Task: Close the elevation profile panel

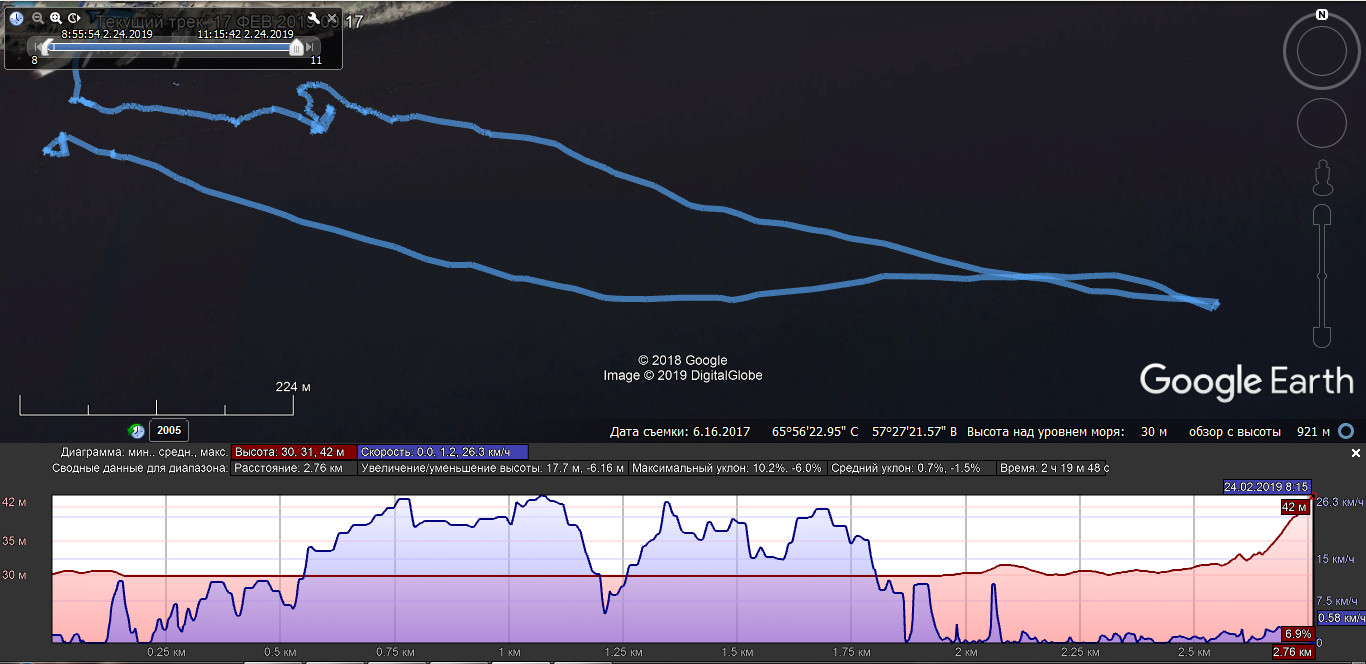Action: [x=1356, y=453]
